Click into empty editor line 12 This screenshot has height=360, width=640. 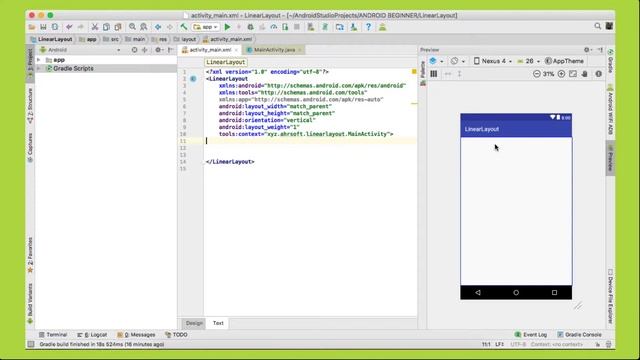[310, 148]
